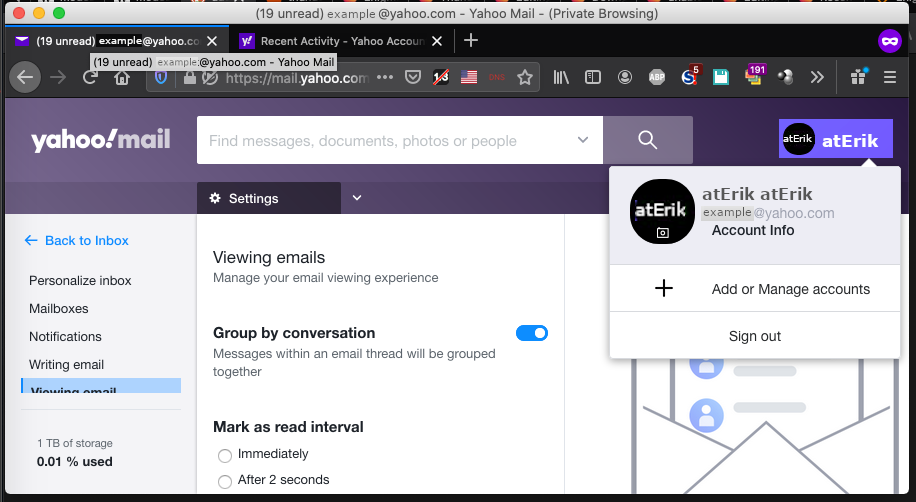Screen dimensions: 916x502
Task: Click the crossed-out 1/3 extension icon
Action: (x=441, y=77)
